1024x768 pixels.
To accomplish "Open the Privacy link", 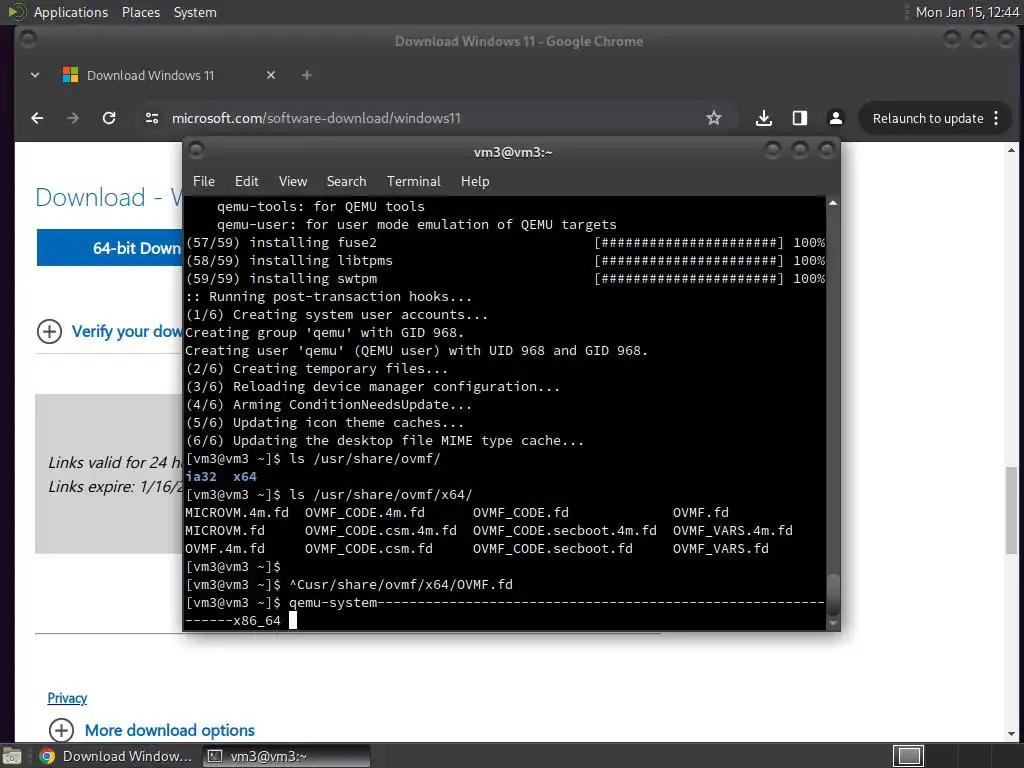I will tap(67, 698).
